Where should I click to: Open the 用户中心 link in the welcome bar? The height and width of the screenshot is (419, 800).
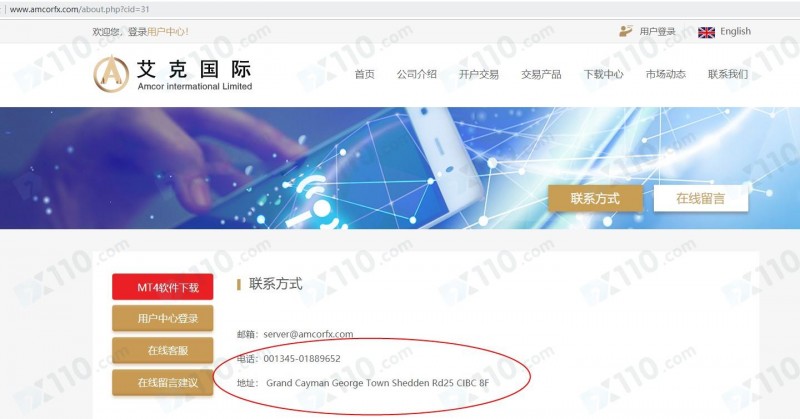(167, 32)
